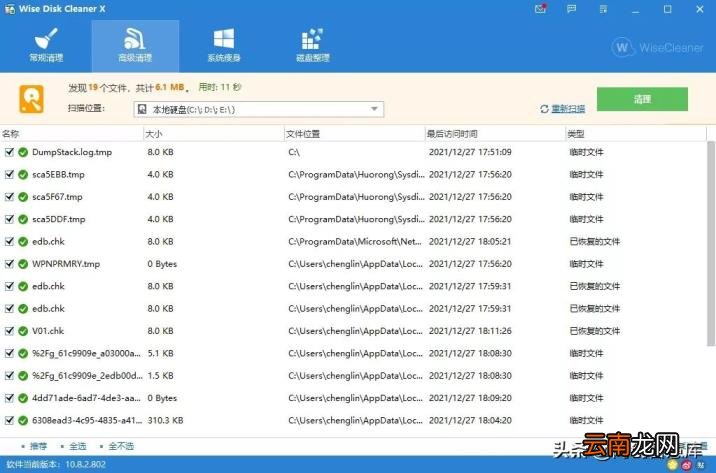Sort by 大小 column header

[214, 134]
